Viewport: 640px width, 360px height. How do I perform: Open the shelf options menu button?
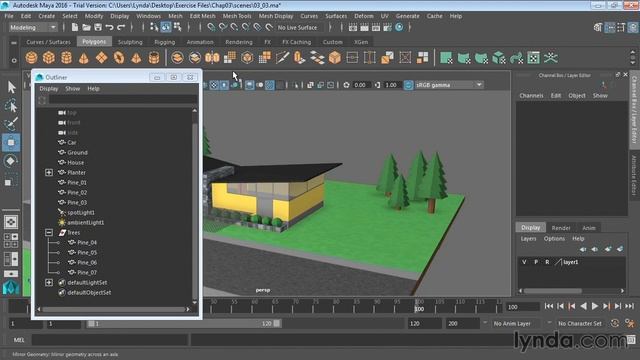point(14,60)
